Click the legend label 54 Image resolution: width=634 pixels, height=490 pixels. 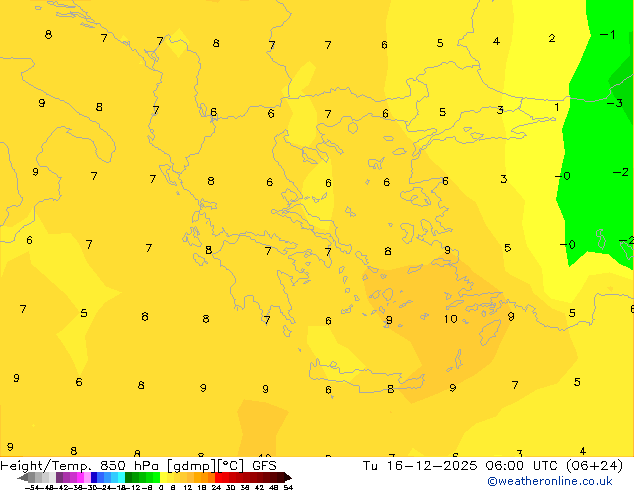288,487
